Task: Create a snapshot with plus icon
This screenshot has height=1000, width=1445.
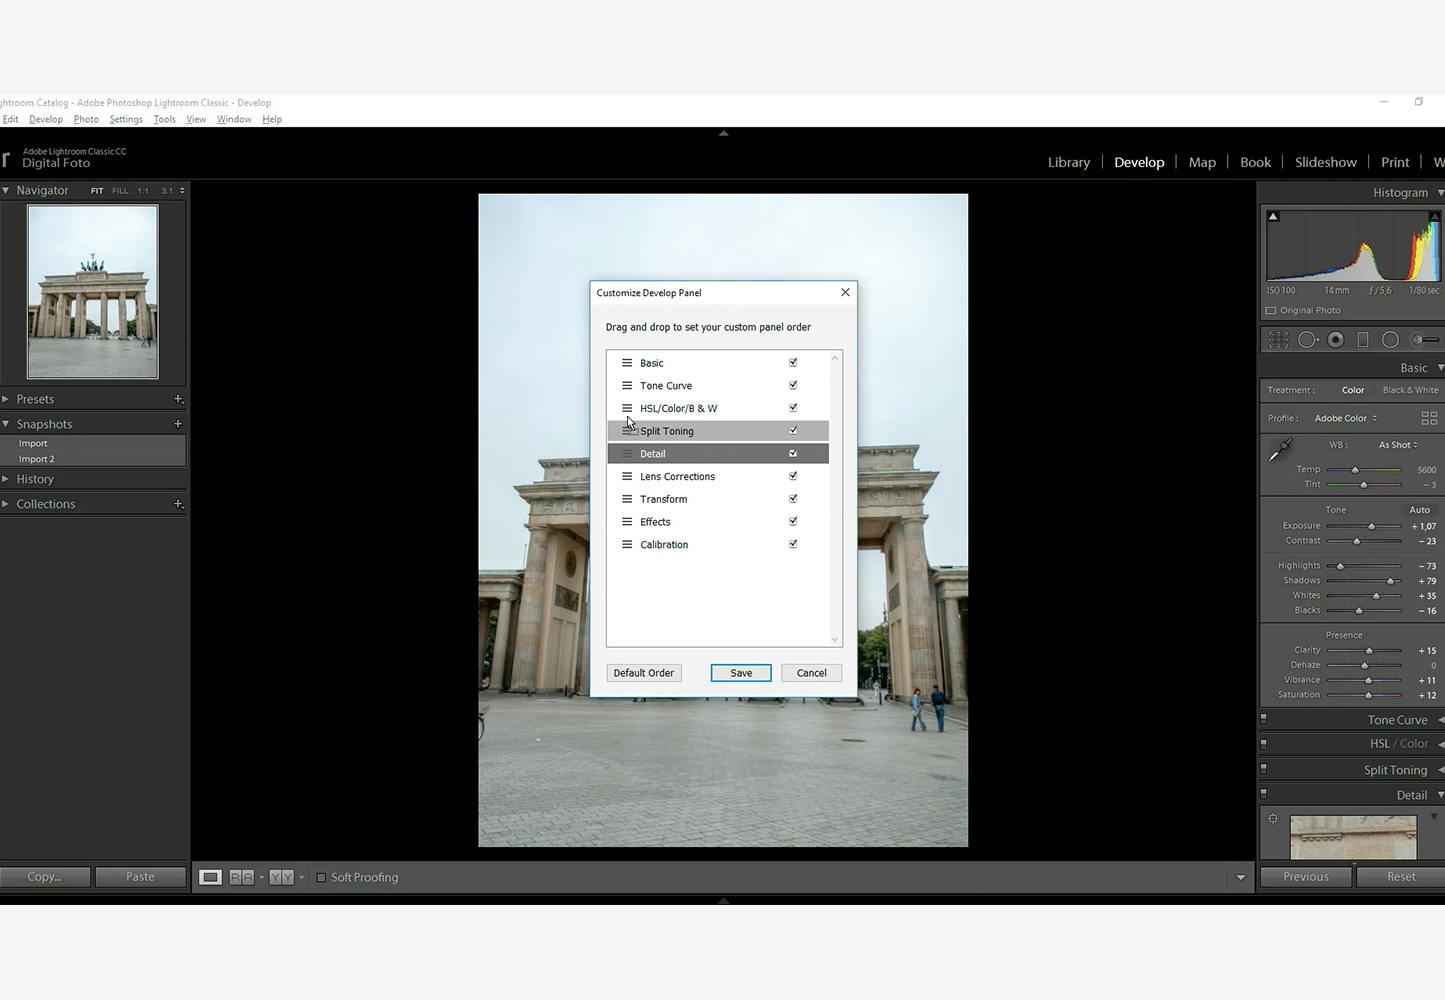Action: [178, 424]
